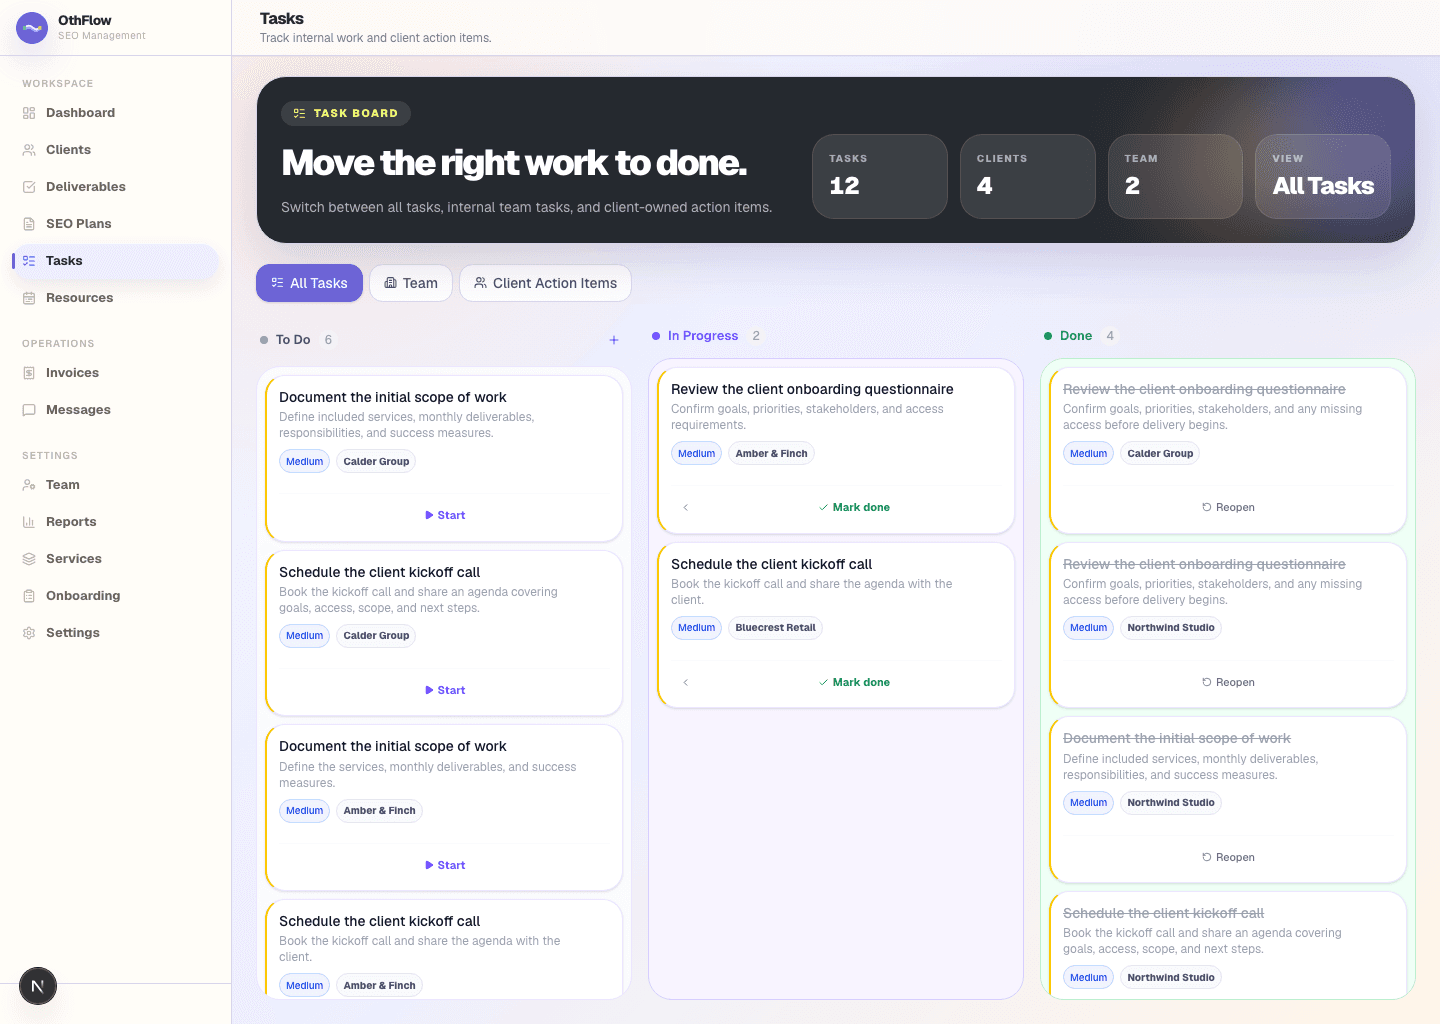The width and height of the screenshot is (1440, 1024).
Task: Click the Services layers icon
Action: point(29,559)
